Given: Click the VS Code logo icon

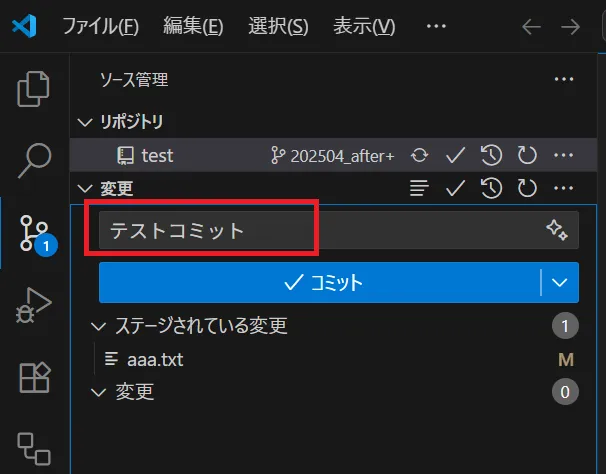Looking at the screenshot, I should click(24, 26).
